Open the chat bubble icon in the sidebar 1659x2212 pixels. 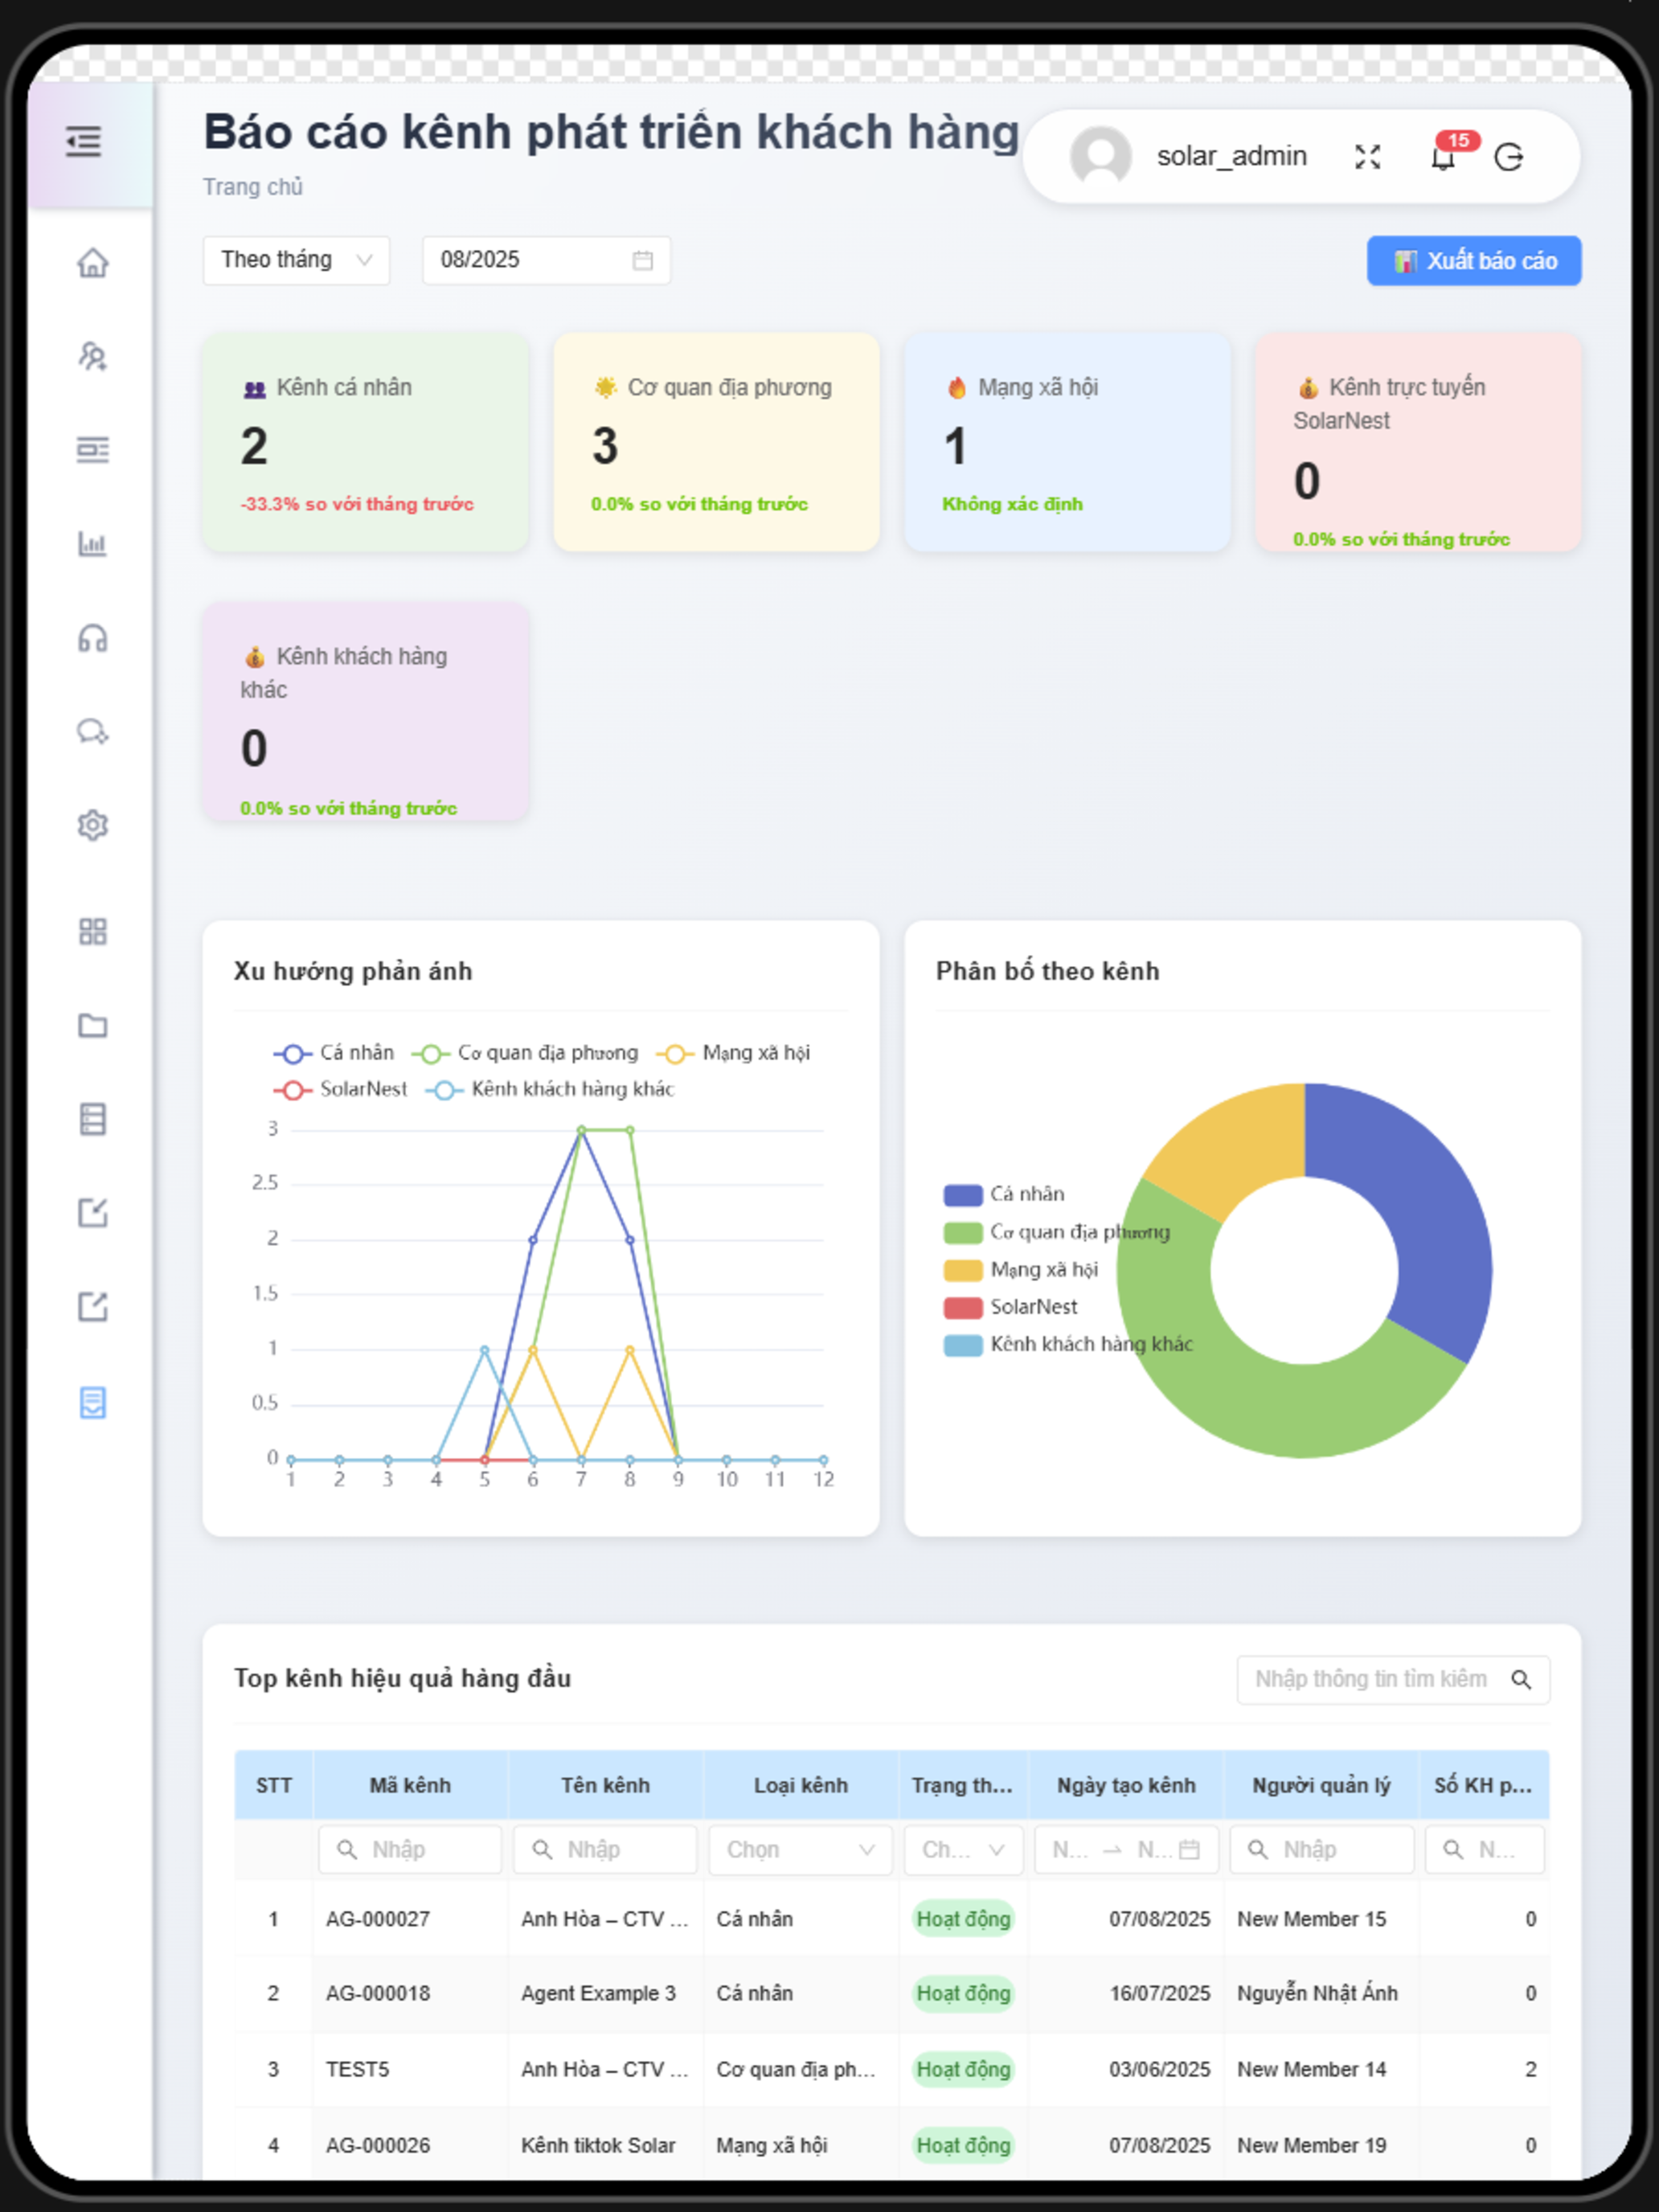point(93,732)
